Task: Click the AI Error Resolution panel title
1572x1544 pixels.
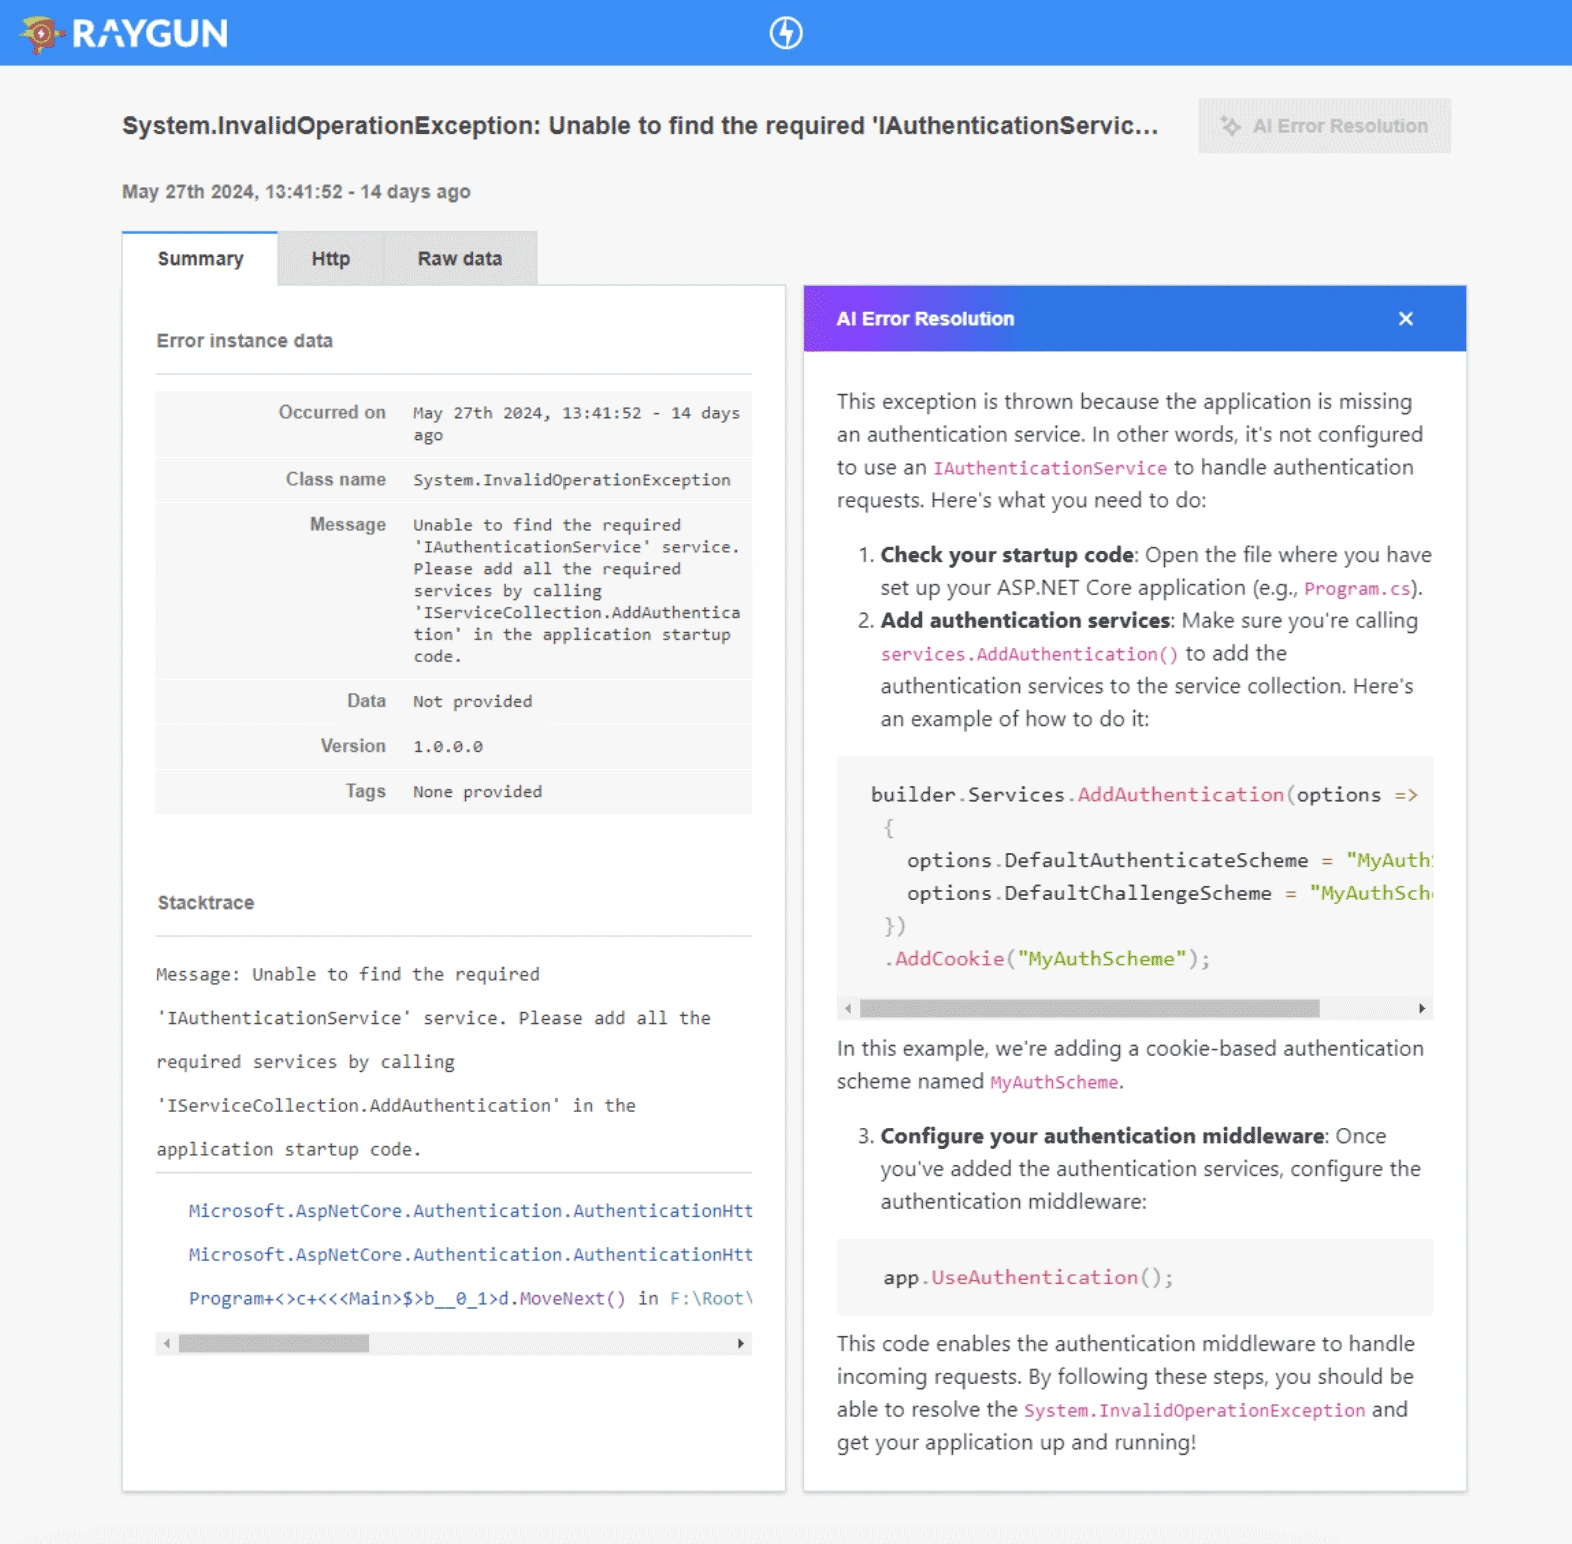Action: coord(925,319)
